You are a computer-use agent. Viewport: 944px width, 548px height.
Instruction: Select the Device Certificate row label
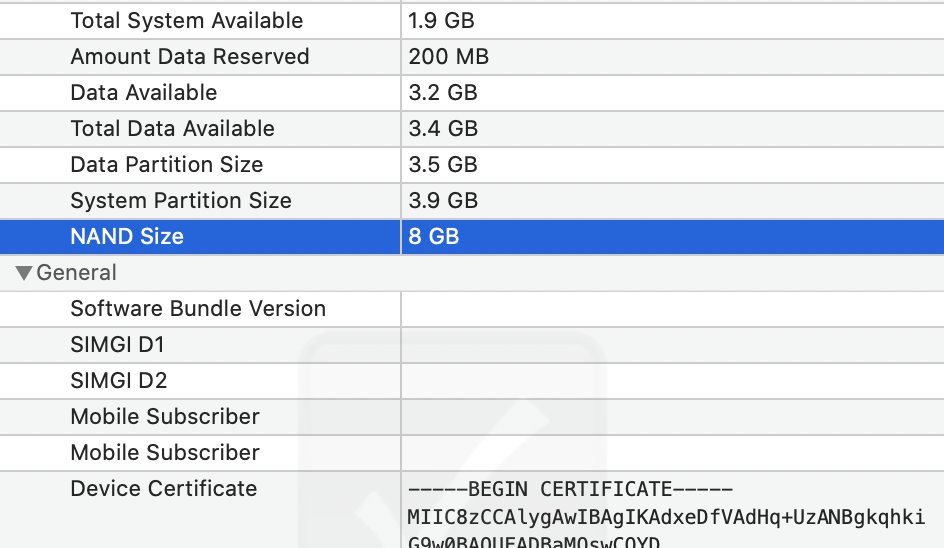click(163, 489)
